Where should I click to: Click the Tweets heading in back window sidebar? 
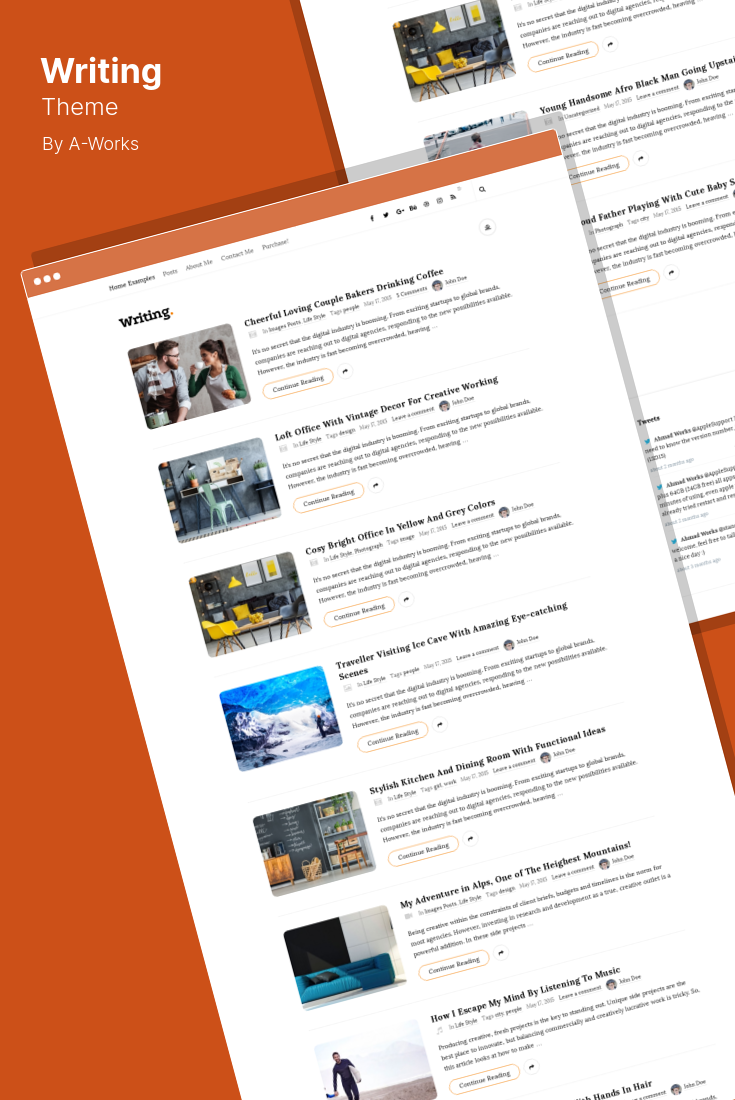click(648, 420)
